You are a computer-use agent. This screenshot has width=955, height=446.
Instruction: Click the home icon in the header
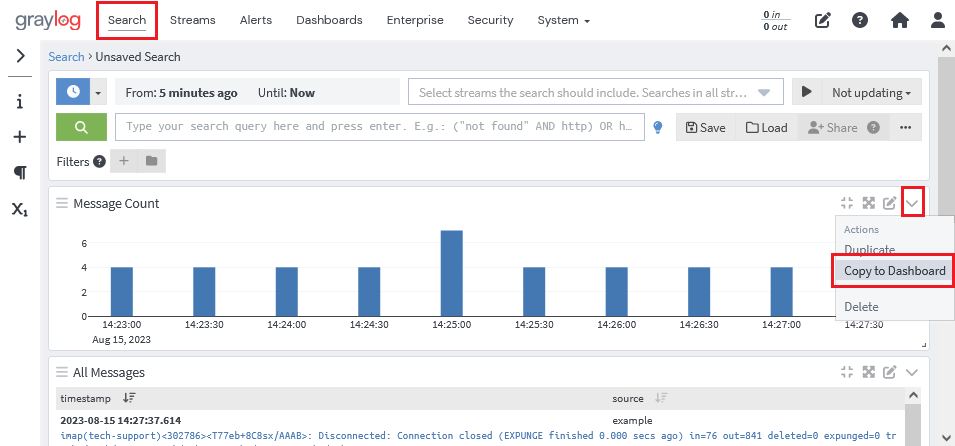point(900,20)
